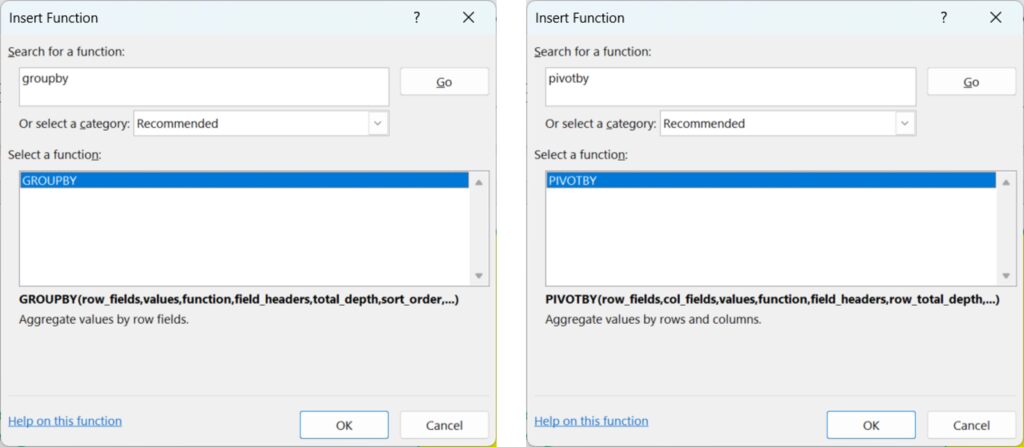1024x447 pixels.
Task: Close the PIVOTBY Insert Function dialog
Action: [x=995, y=18]
